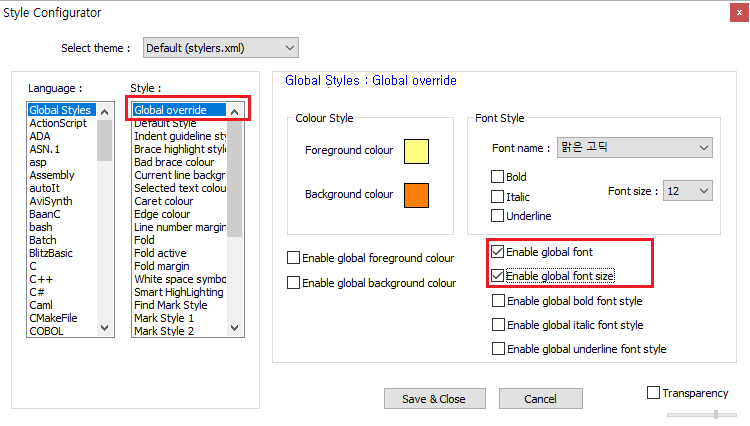Select Indent guideline style
Image resolution: width=750 pixels, height=426 pixels.
point(179,136)
